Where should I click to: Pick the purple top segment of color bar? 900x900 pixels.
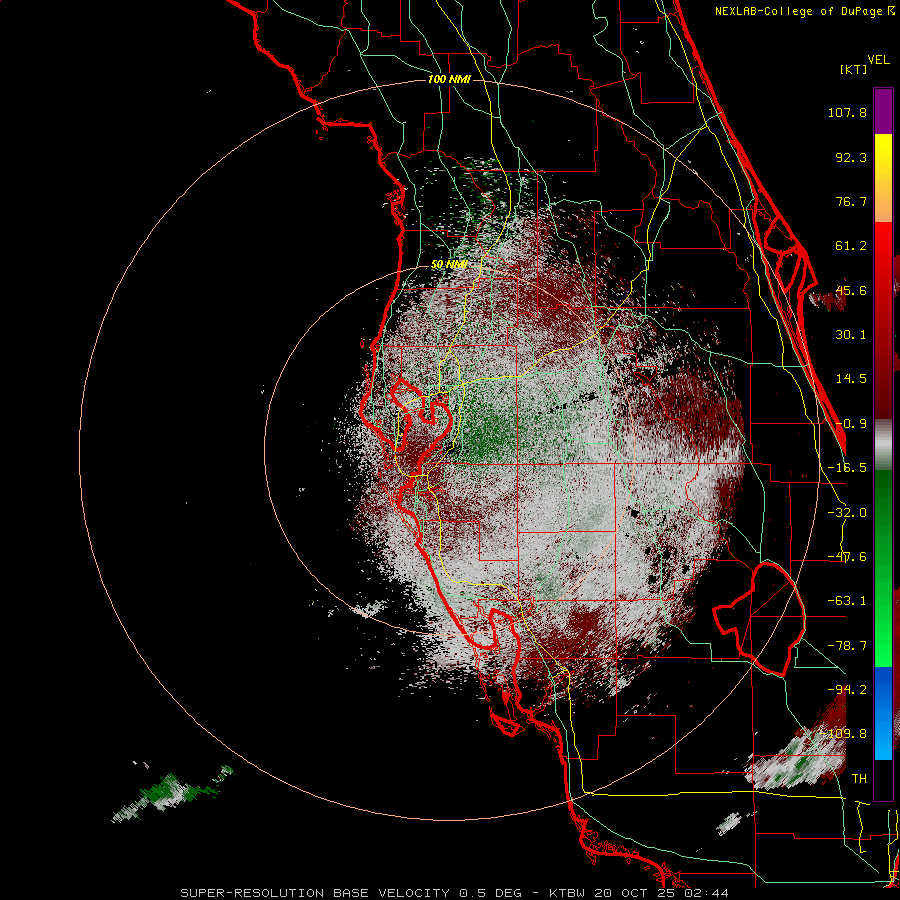click(883, 111)
